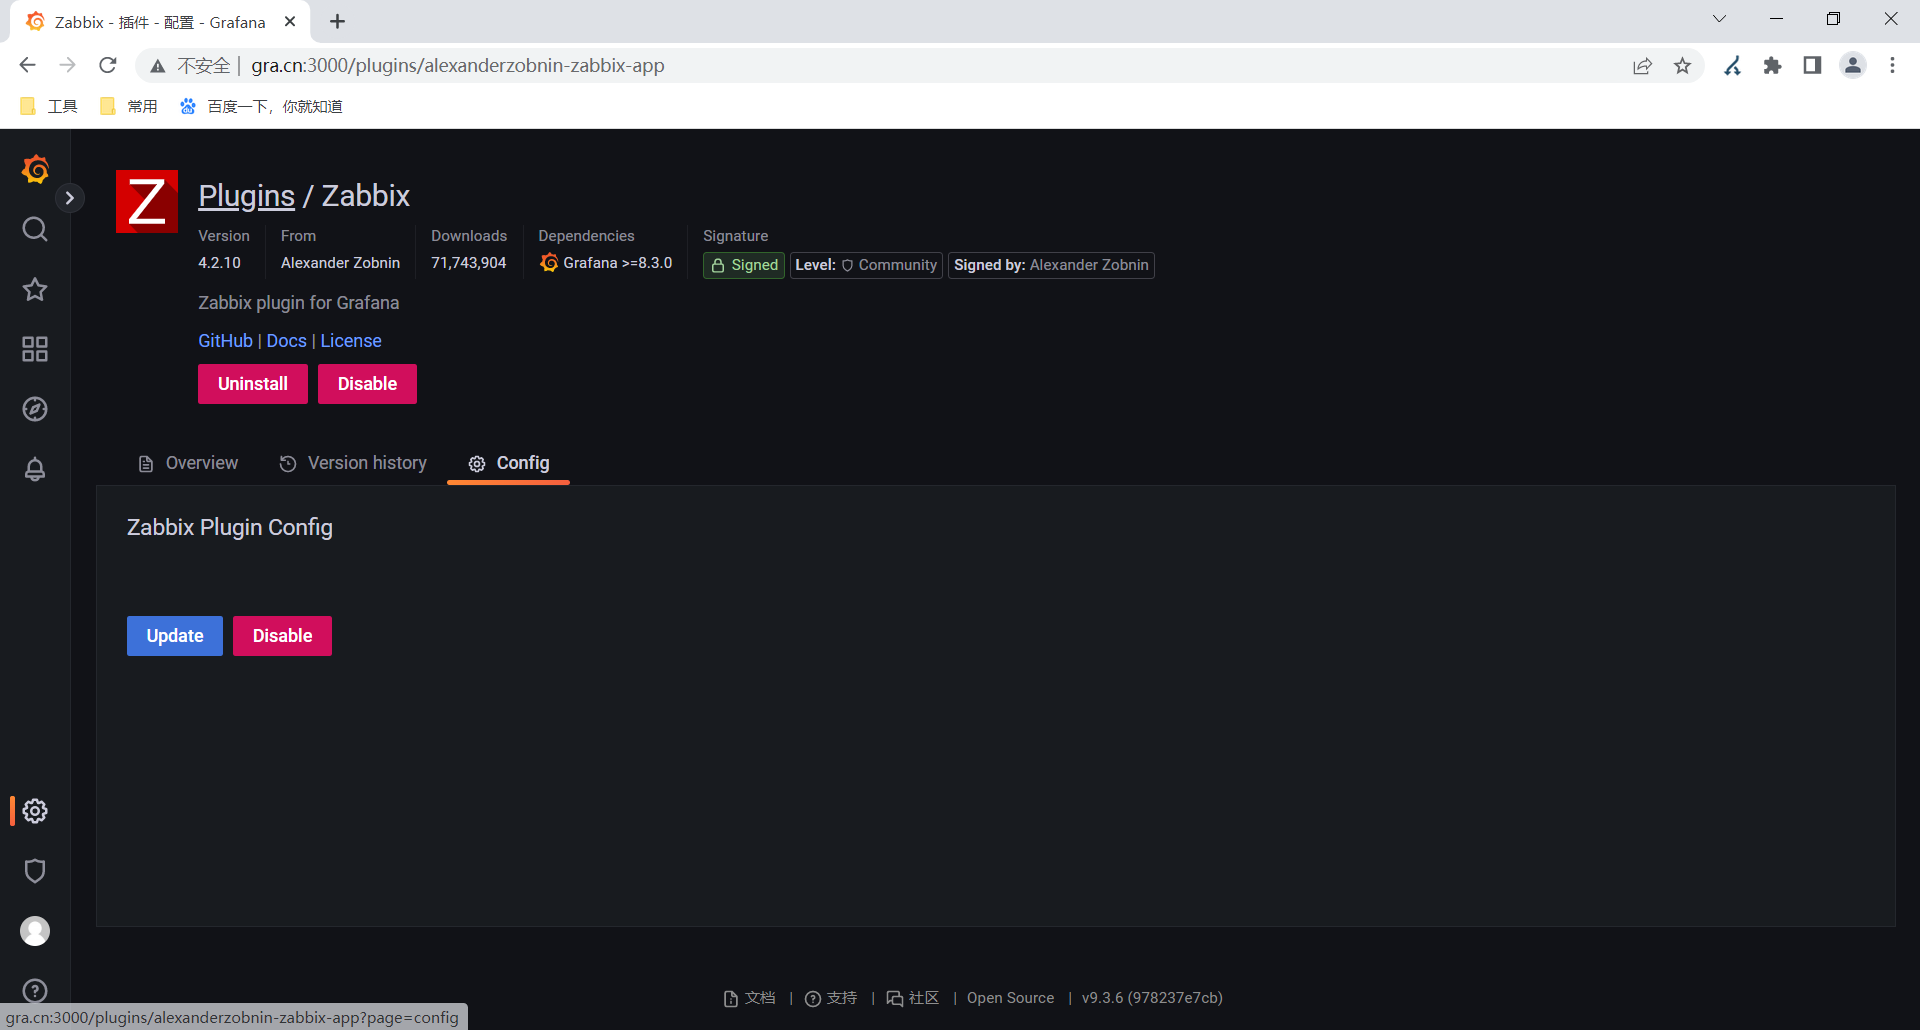Click the Uninstall button
This screenshot has height=1030, width=1920.
[253, 384]
